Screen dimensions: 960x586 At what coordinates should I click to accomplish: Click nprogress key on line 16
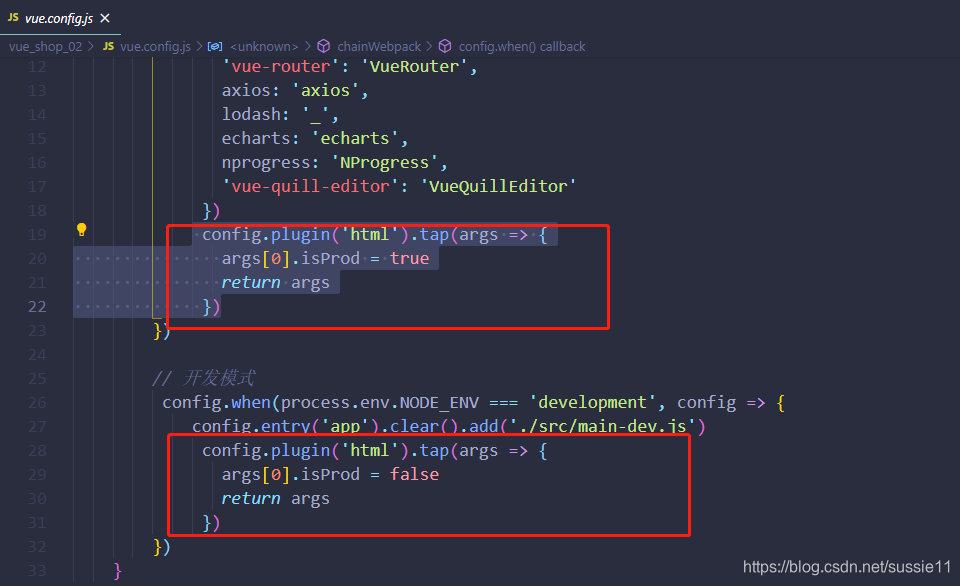[266, 162]
